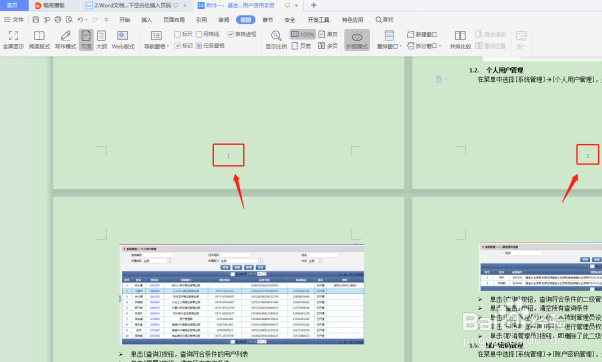Open the Insert ribbon tab (插入)

pyautogui.click(x=147, y=20)
